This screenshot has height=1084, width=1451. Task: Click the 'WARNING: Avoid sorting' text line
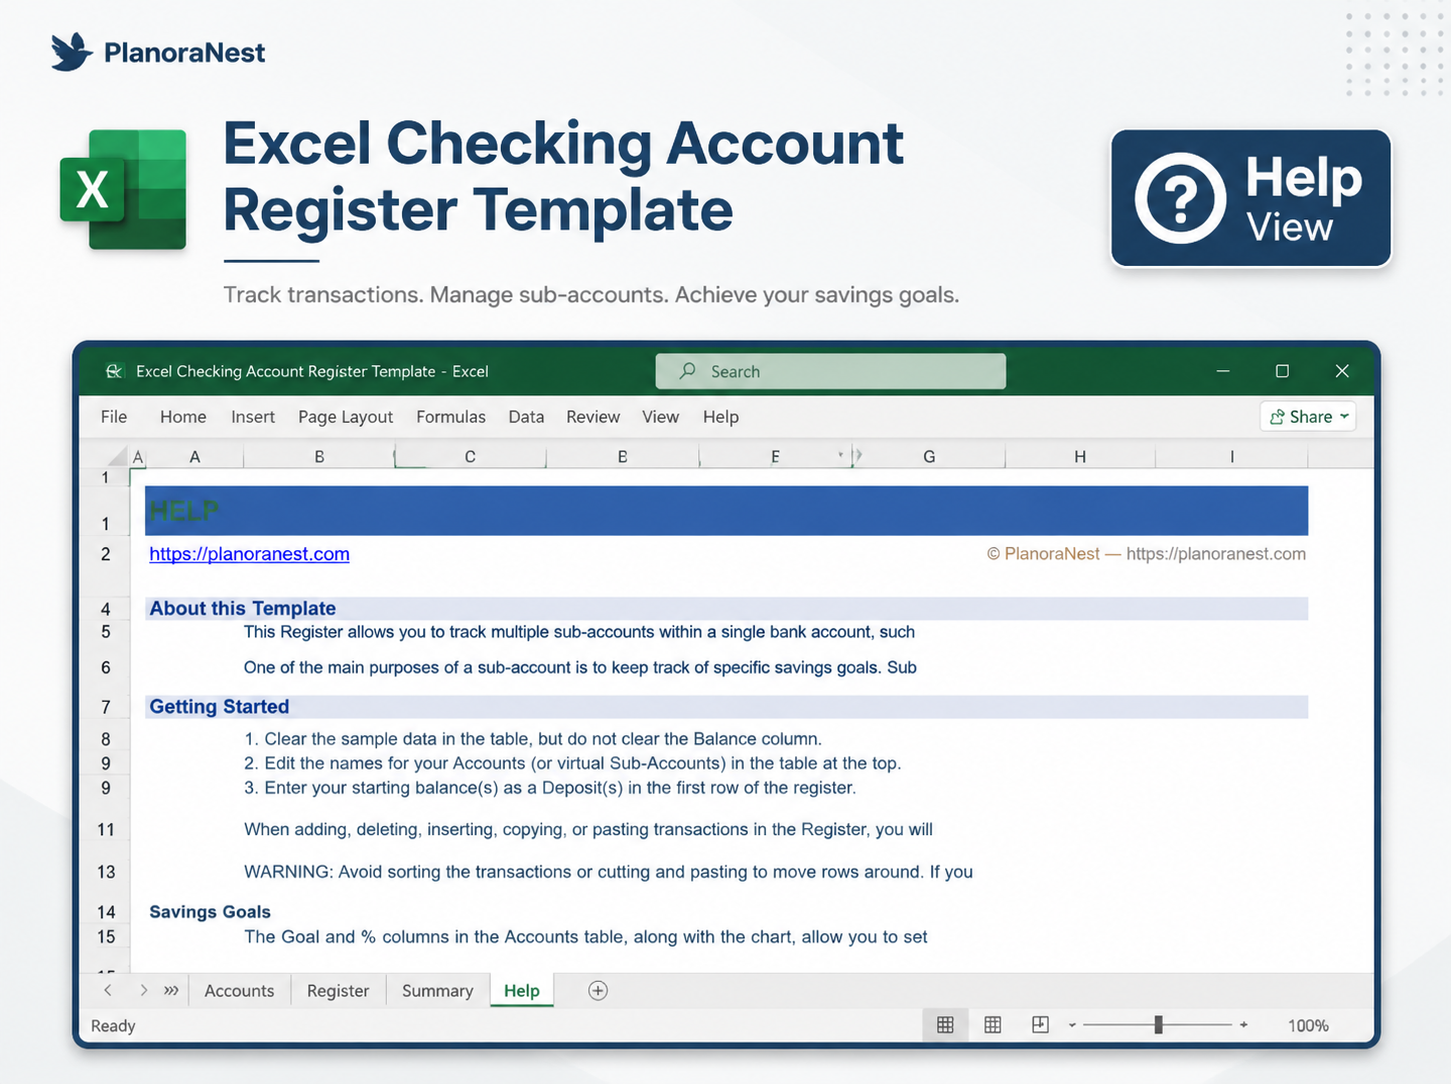608,872
